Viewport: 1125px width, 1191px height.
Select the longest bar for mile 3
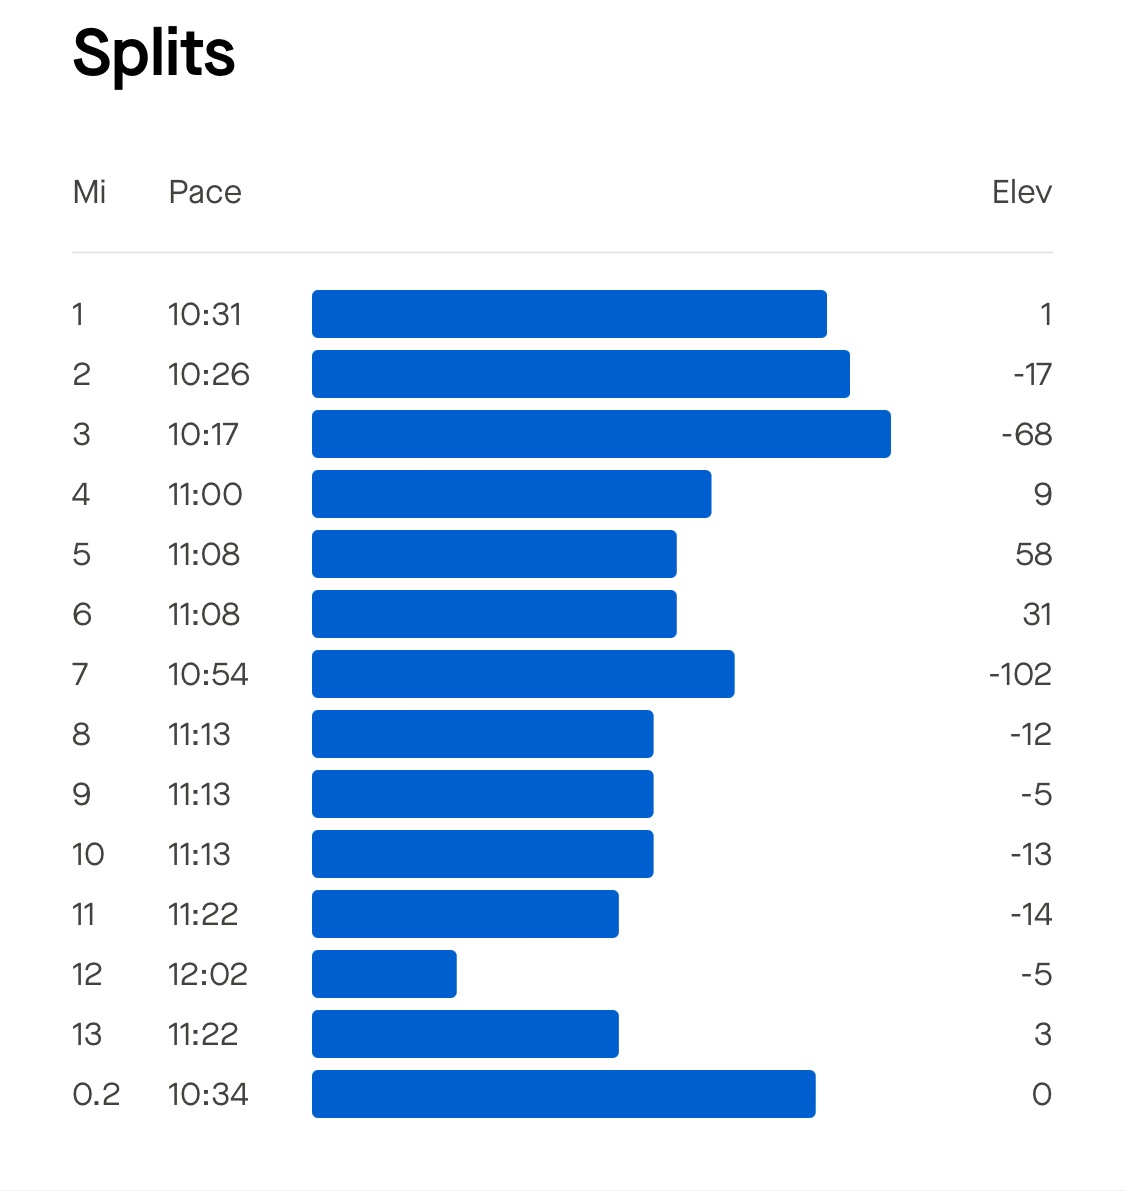click(601, 434)
